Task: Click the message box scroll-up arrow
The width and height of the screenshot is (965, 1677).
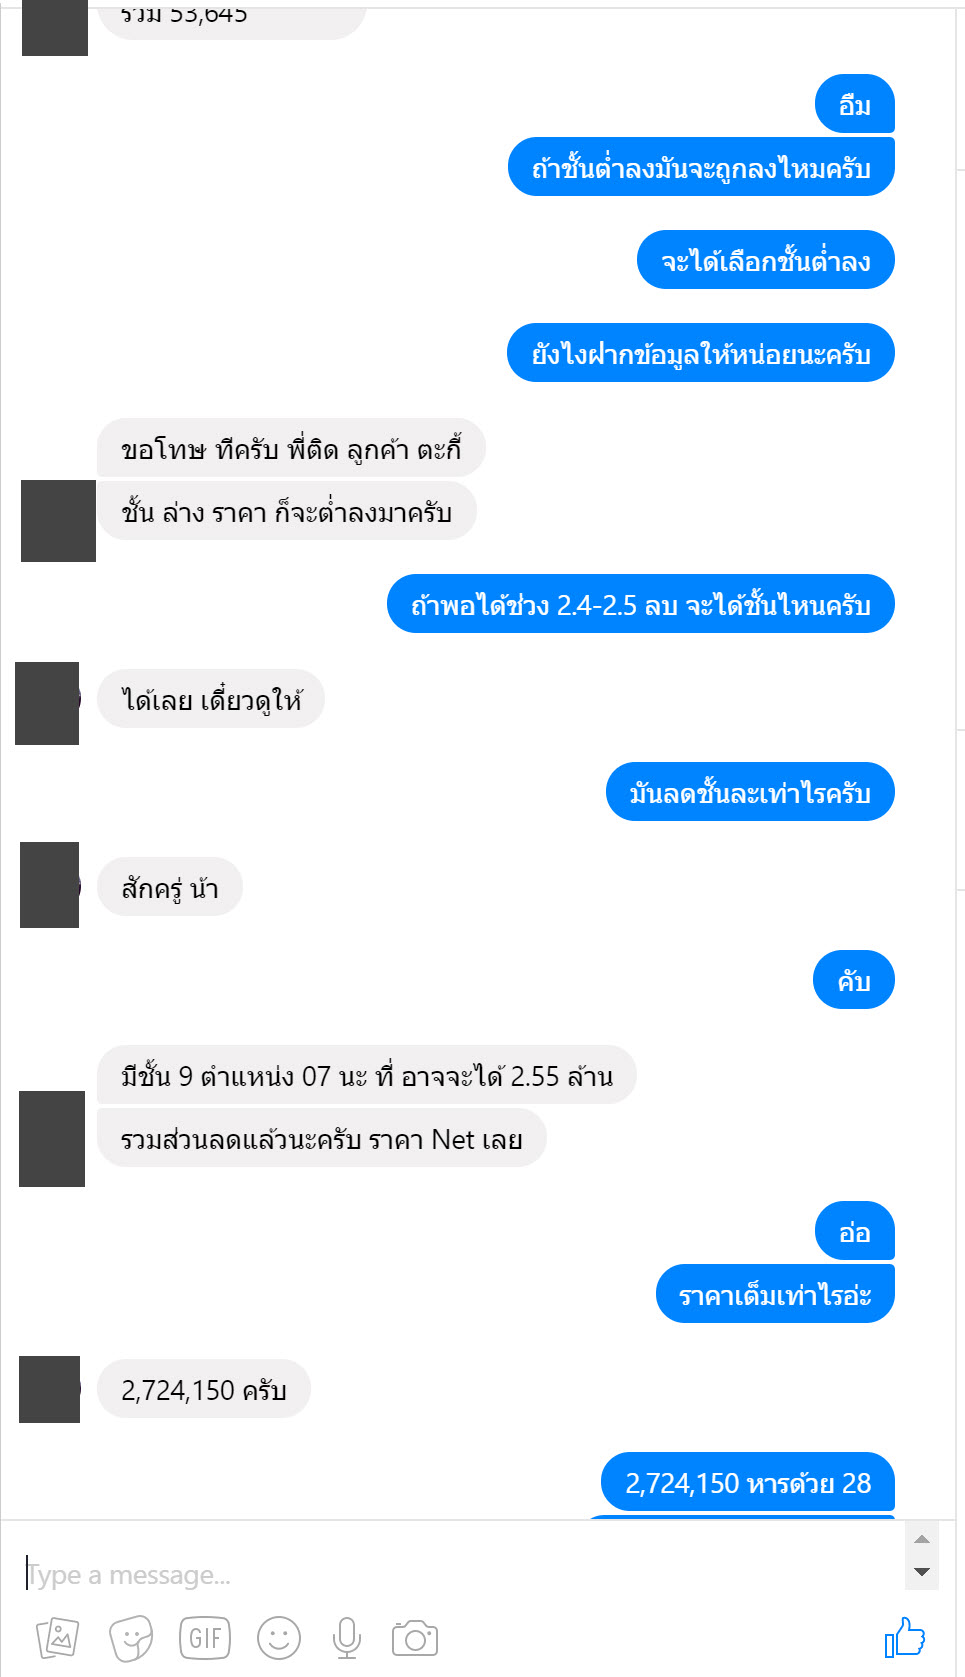Action: coord(922,1539)
